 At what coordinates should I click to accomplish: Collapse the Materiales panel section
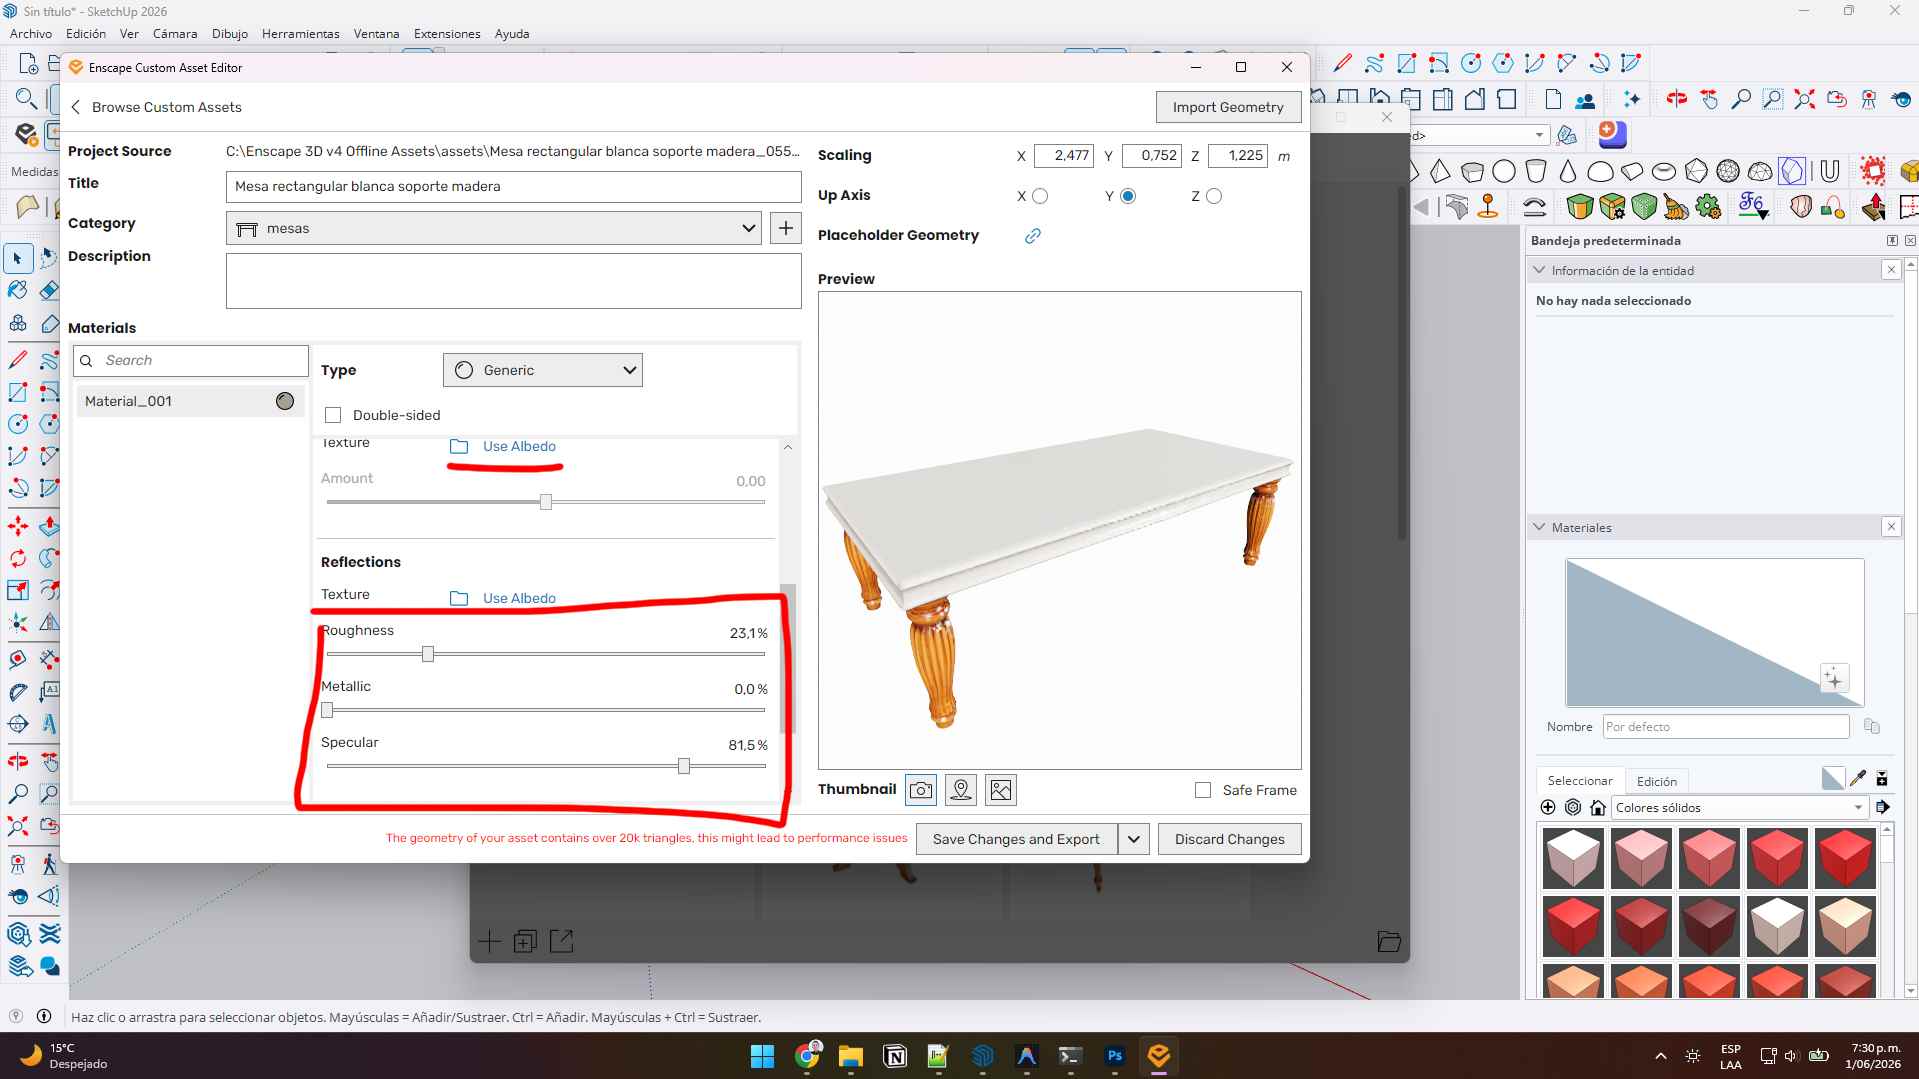tap(1540, 527)
